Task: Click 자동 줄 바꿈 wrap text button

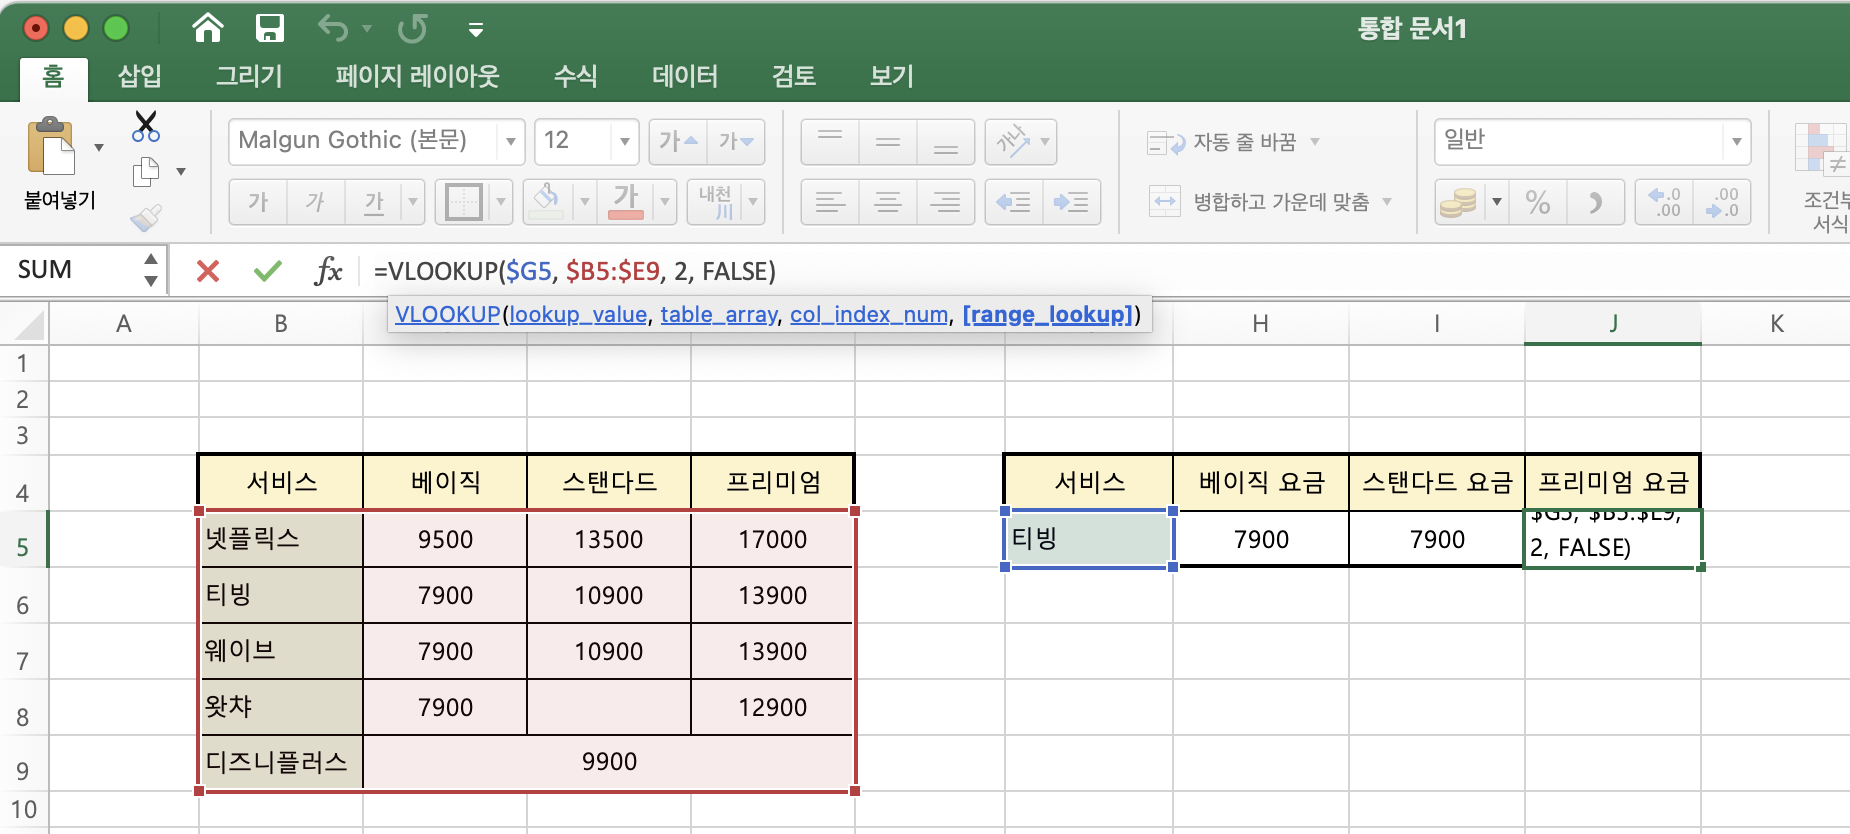Action: [1222, 142]
